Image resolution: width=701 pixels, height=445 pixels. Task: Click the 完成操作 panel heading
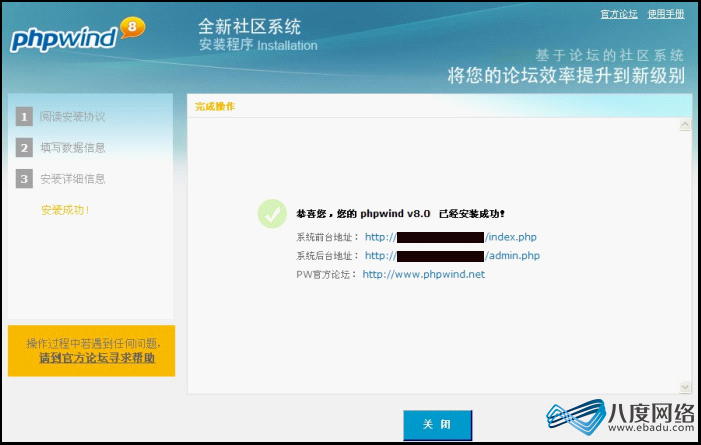215,106
